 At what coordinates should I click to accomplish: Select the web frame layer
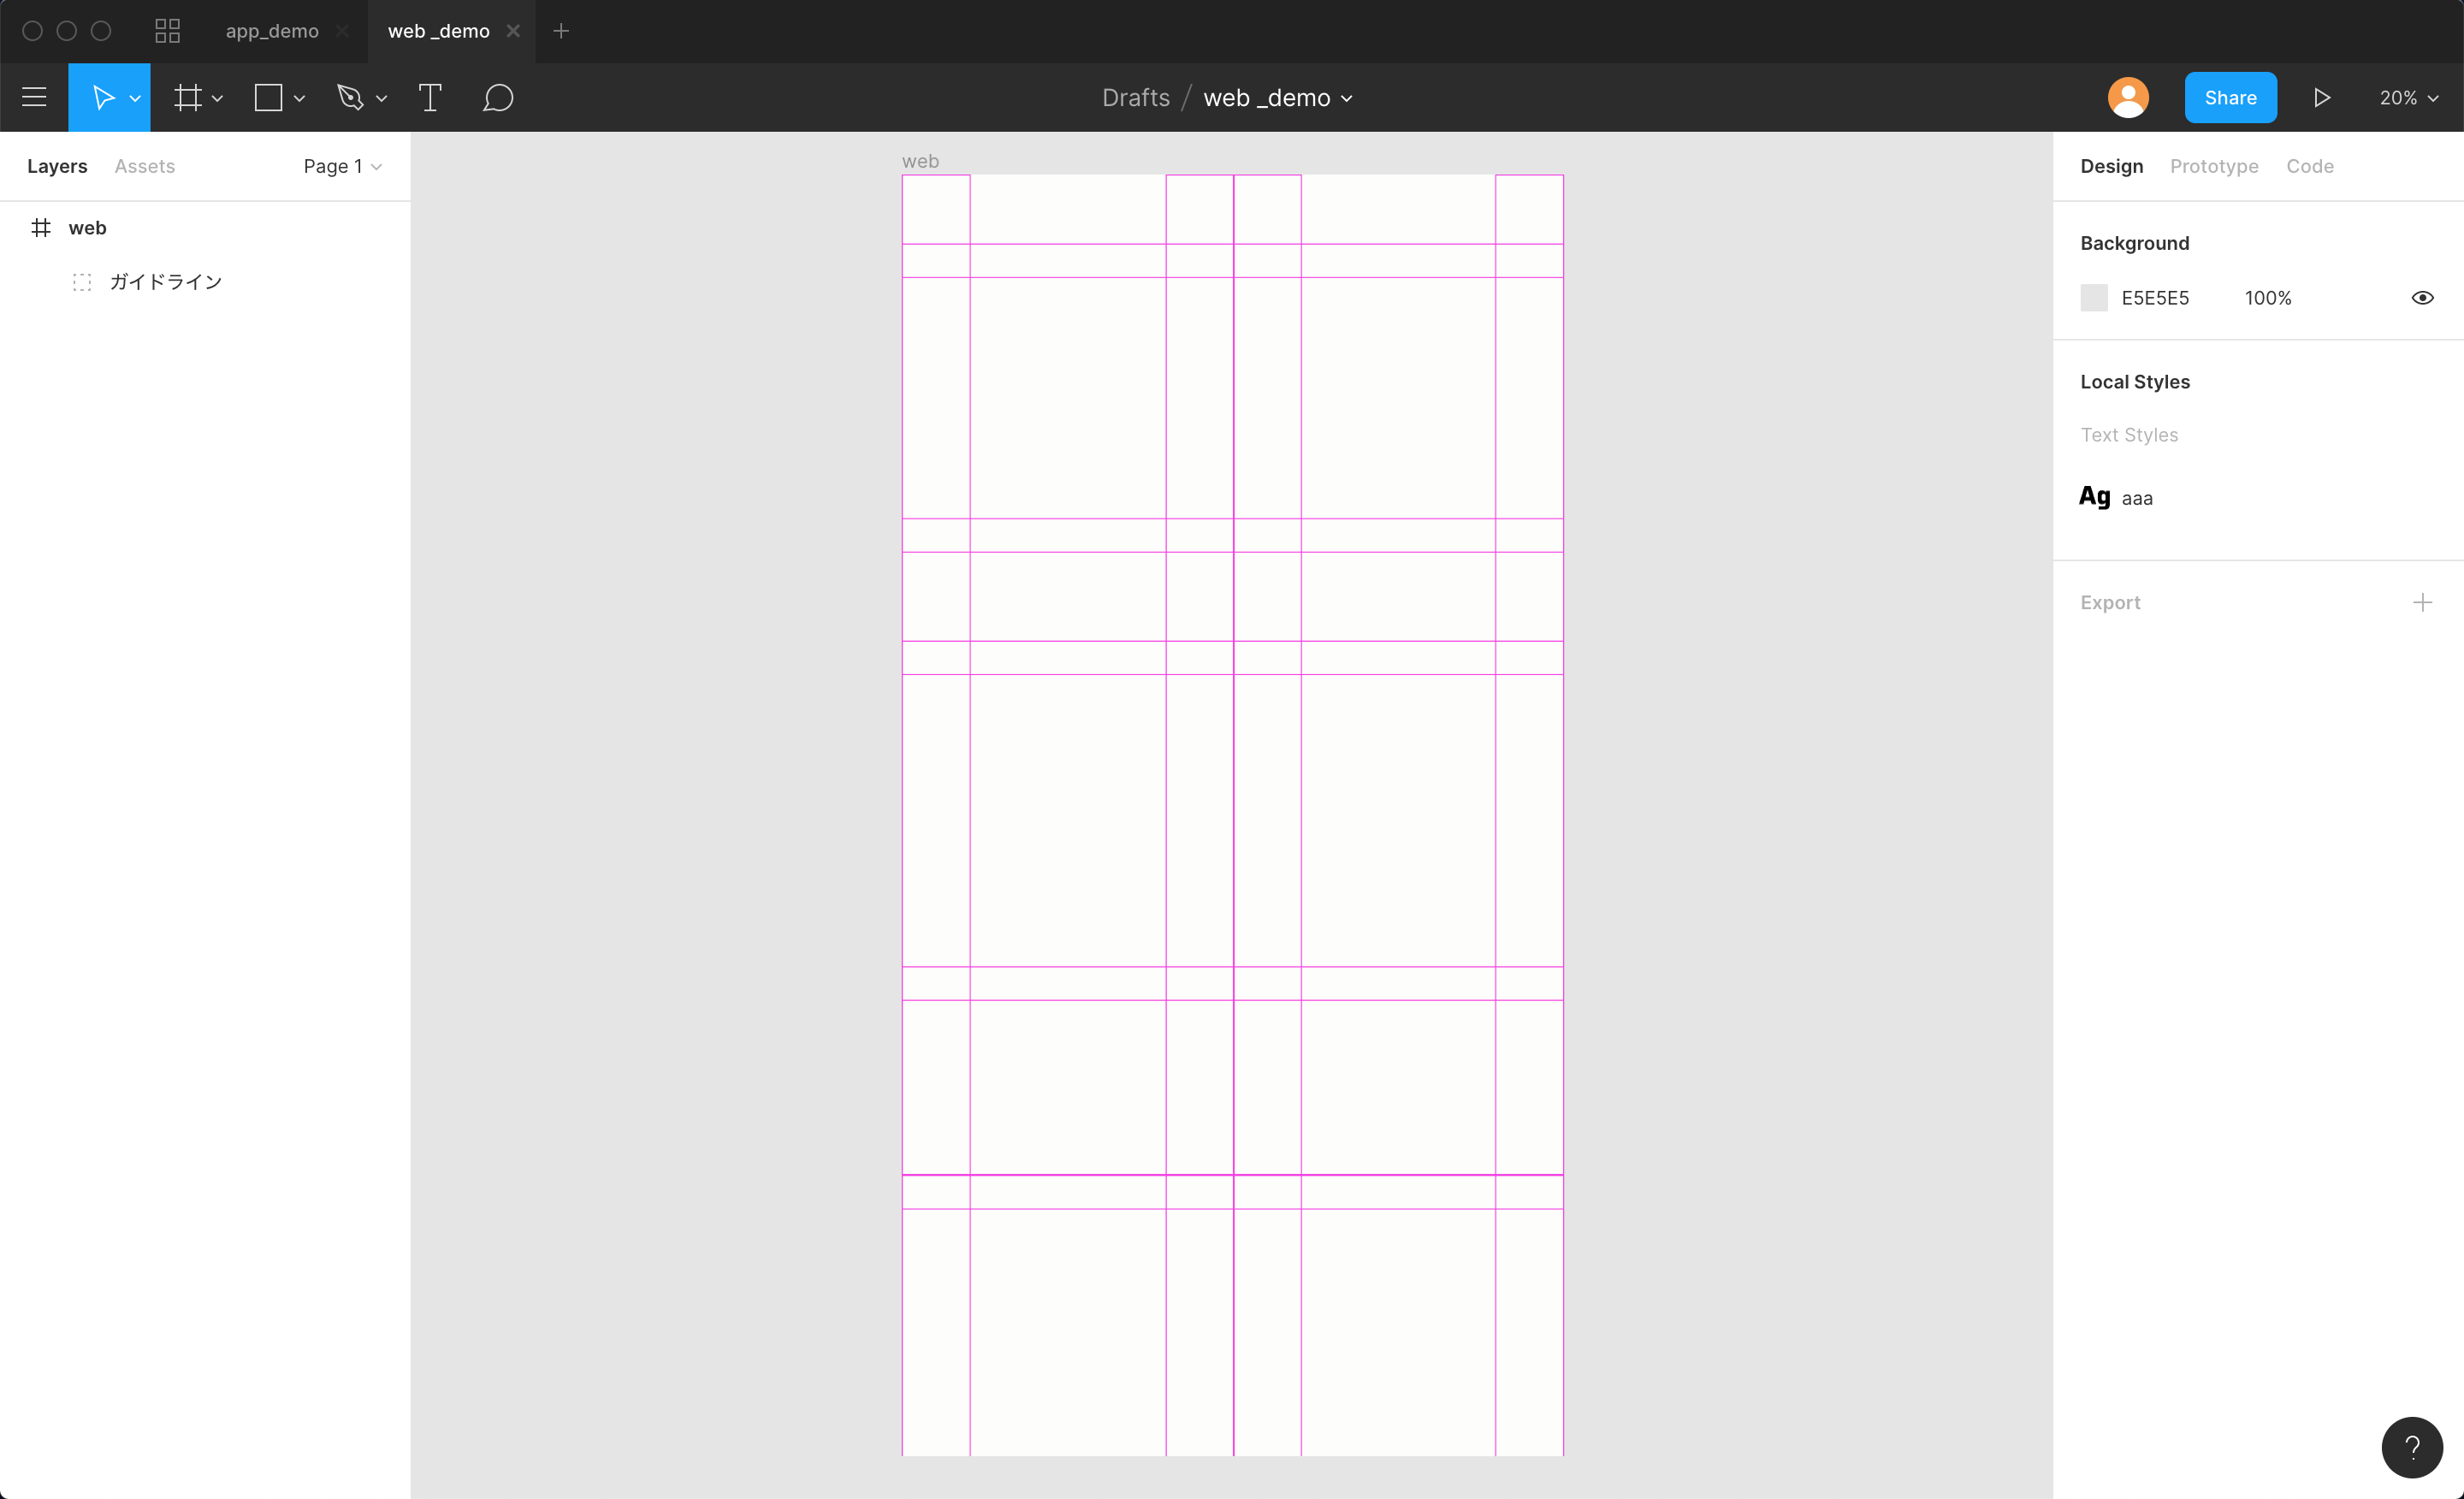[205, 228]
